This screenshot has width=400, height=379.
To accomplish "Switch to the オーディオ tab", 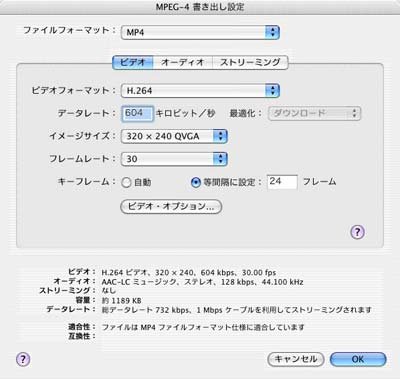I will 182,62.
